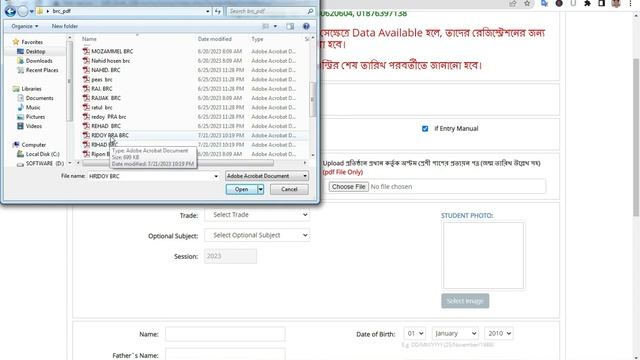
Task: Open the Pictures library
Action: pyautogui.click(x=35, y=117)
